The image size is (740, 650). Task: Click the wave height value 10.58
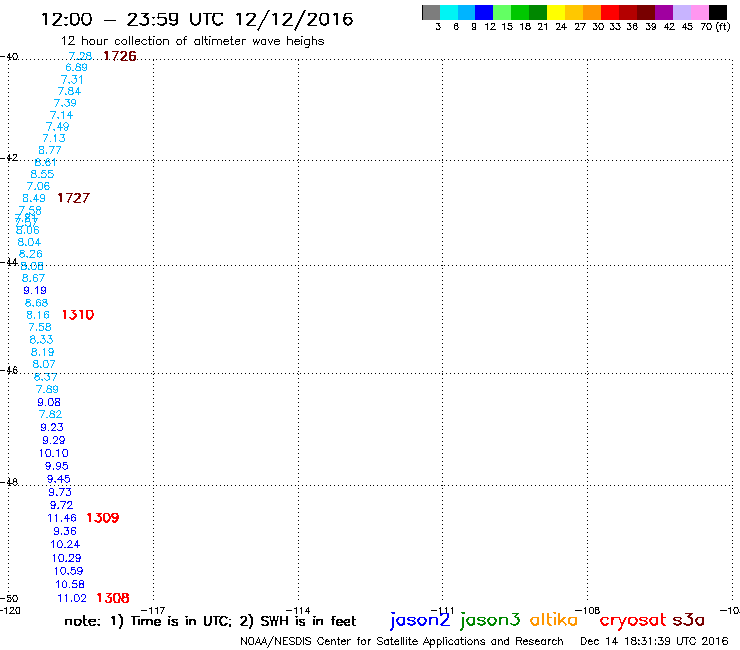click(70, 584)
